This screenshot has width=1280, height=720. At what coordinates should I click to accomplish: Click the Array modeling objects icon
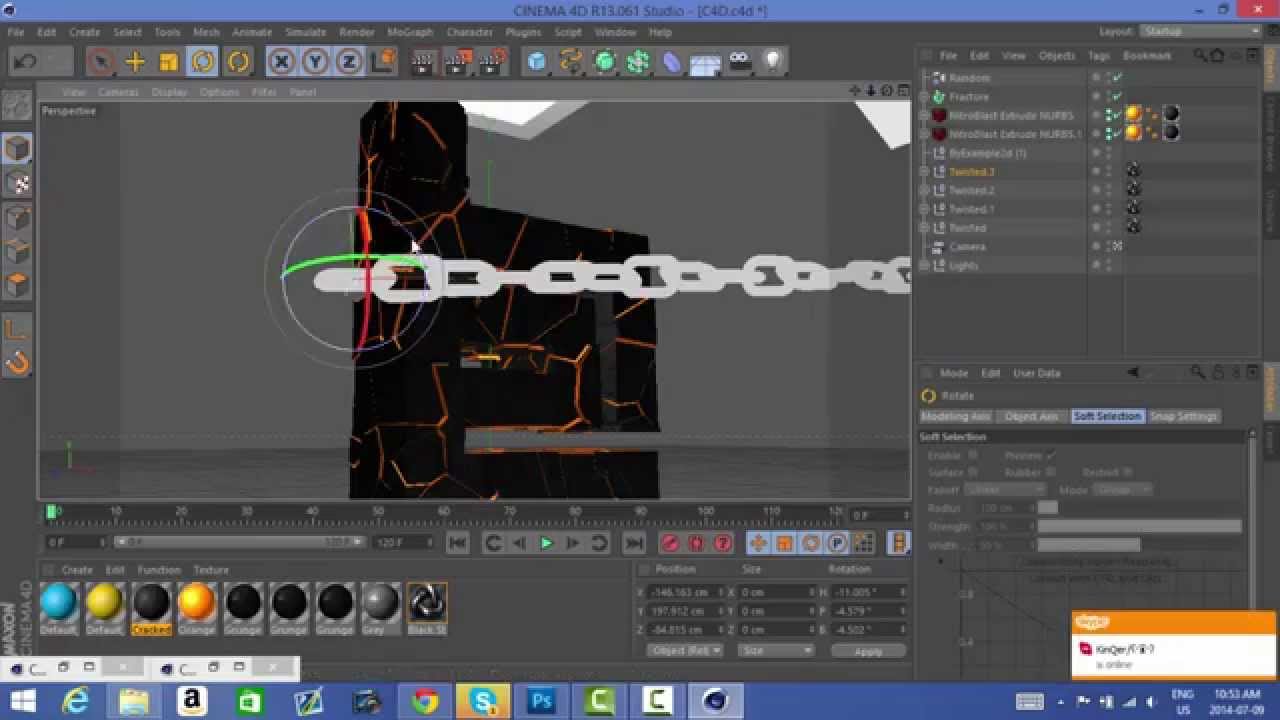coord(638,62)
